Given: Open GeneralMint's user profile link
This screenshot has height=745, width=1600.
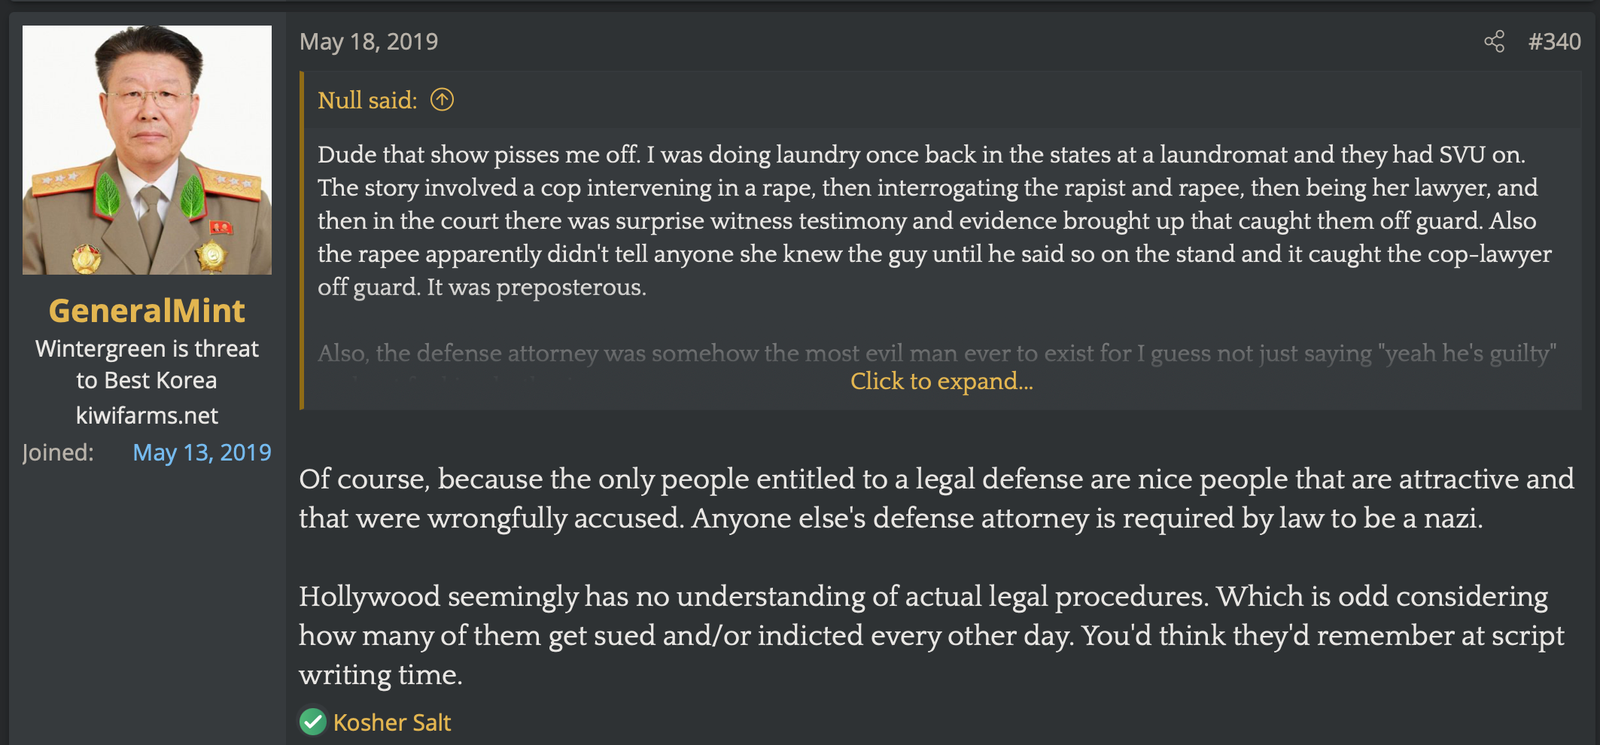Looking at the screenshot, I should coord(147,310).
